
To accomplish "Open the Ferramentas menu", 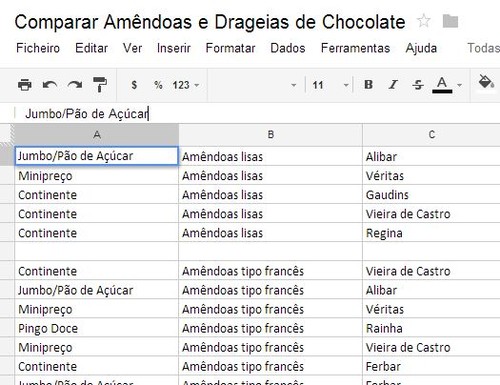I will pos(355,48).
